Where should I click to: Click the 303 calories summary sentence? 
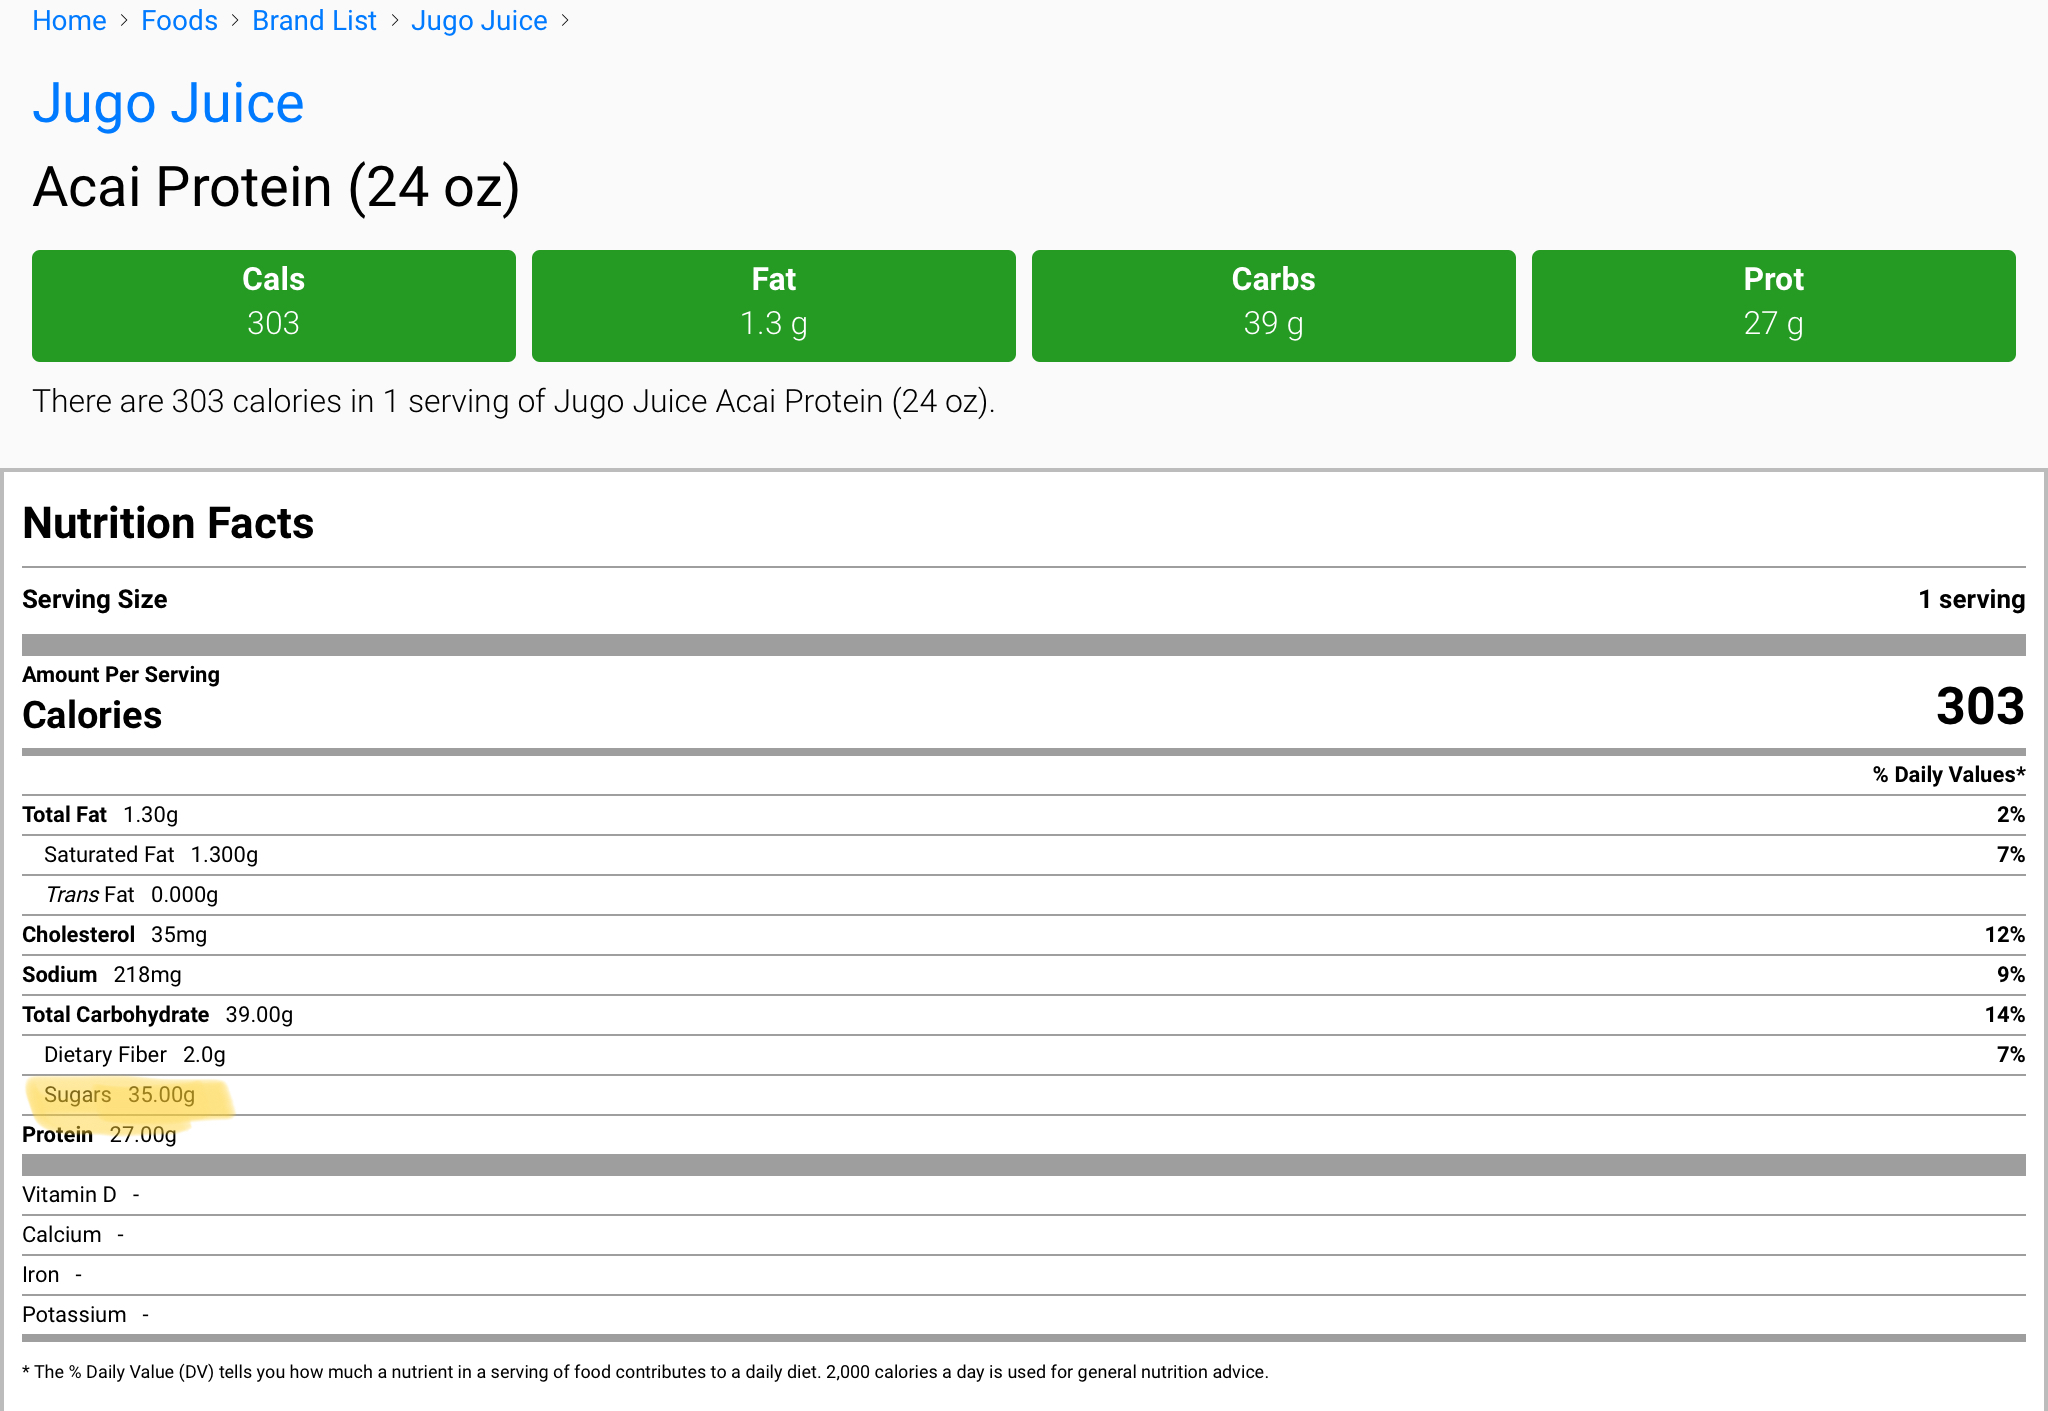coord(514,401)
